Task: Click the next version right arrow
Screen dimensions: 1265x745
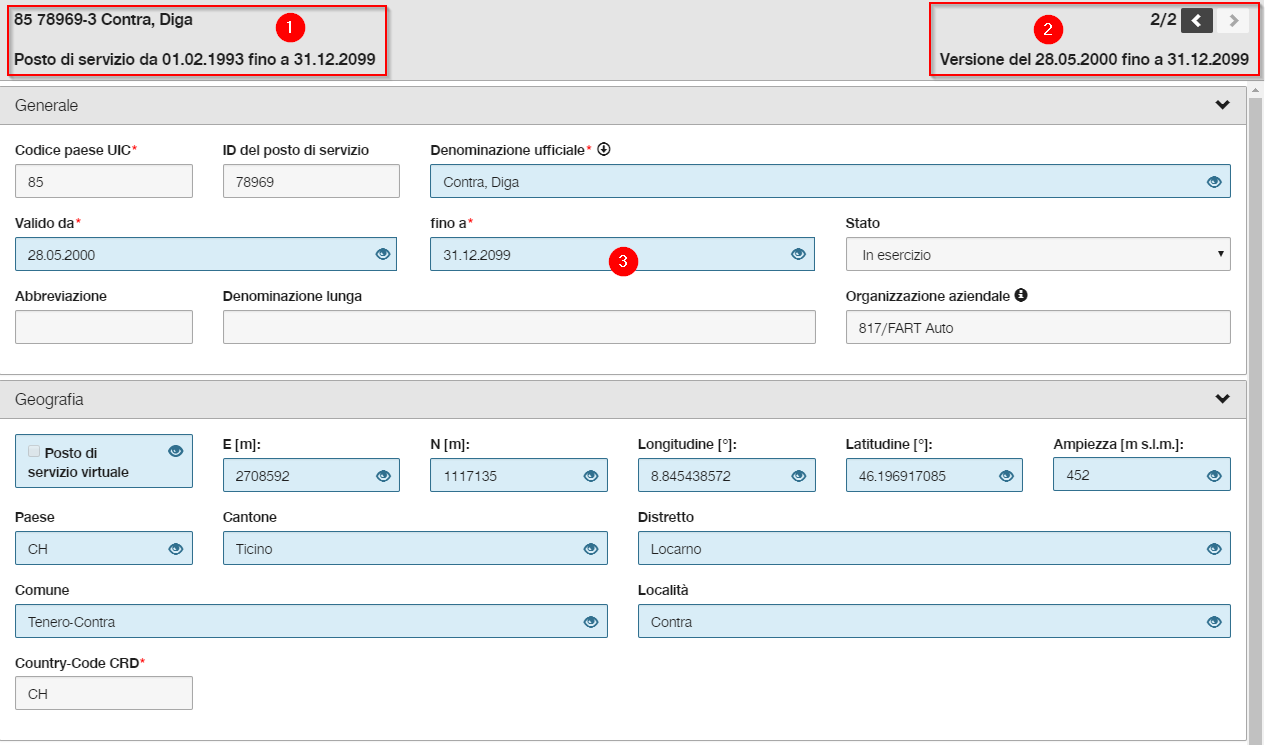Action: pos(1233,20)
